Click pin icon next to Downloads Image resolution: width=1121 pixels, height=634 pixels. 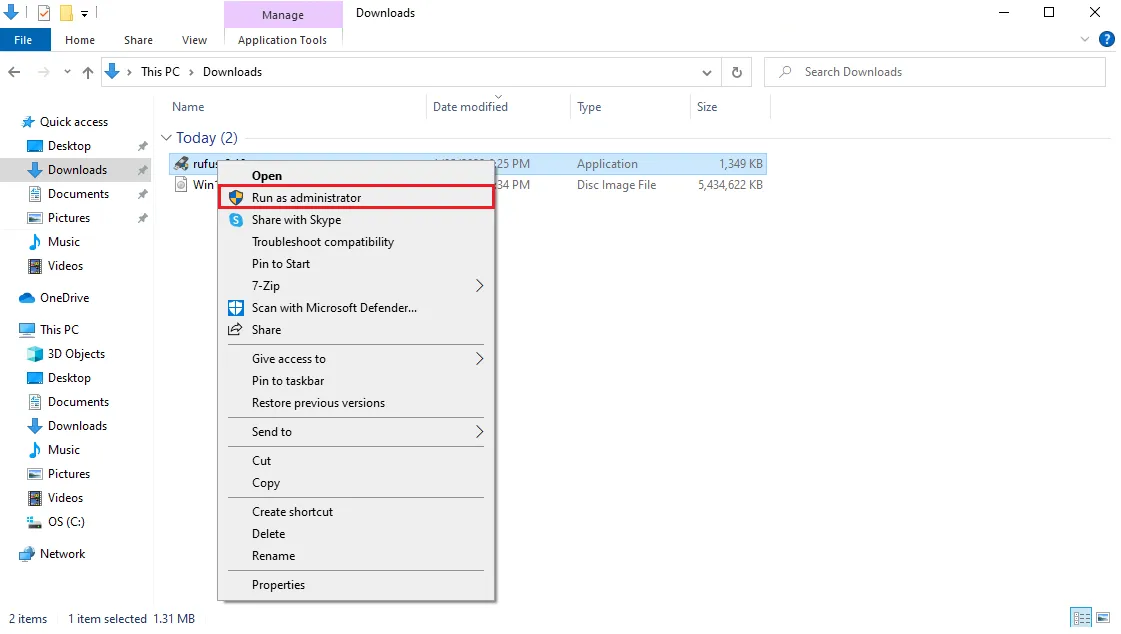point(142,170)
